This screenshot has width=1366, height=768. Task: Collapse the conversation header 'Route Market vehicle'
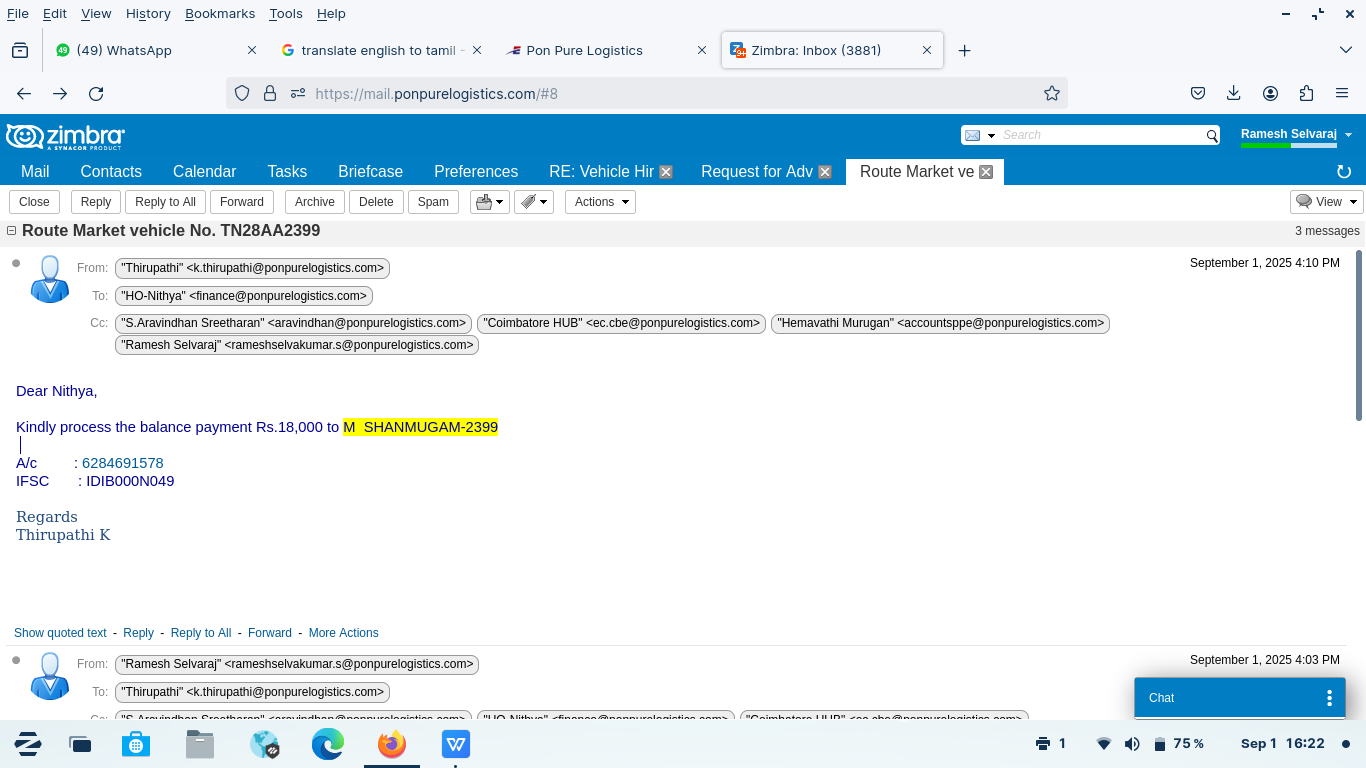(12, 231)
